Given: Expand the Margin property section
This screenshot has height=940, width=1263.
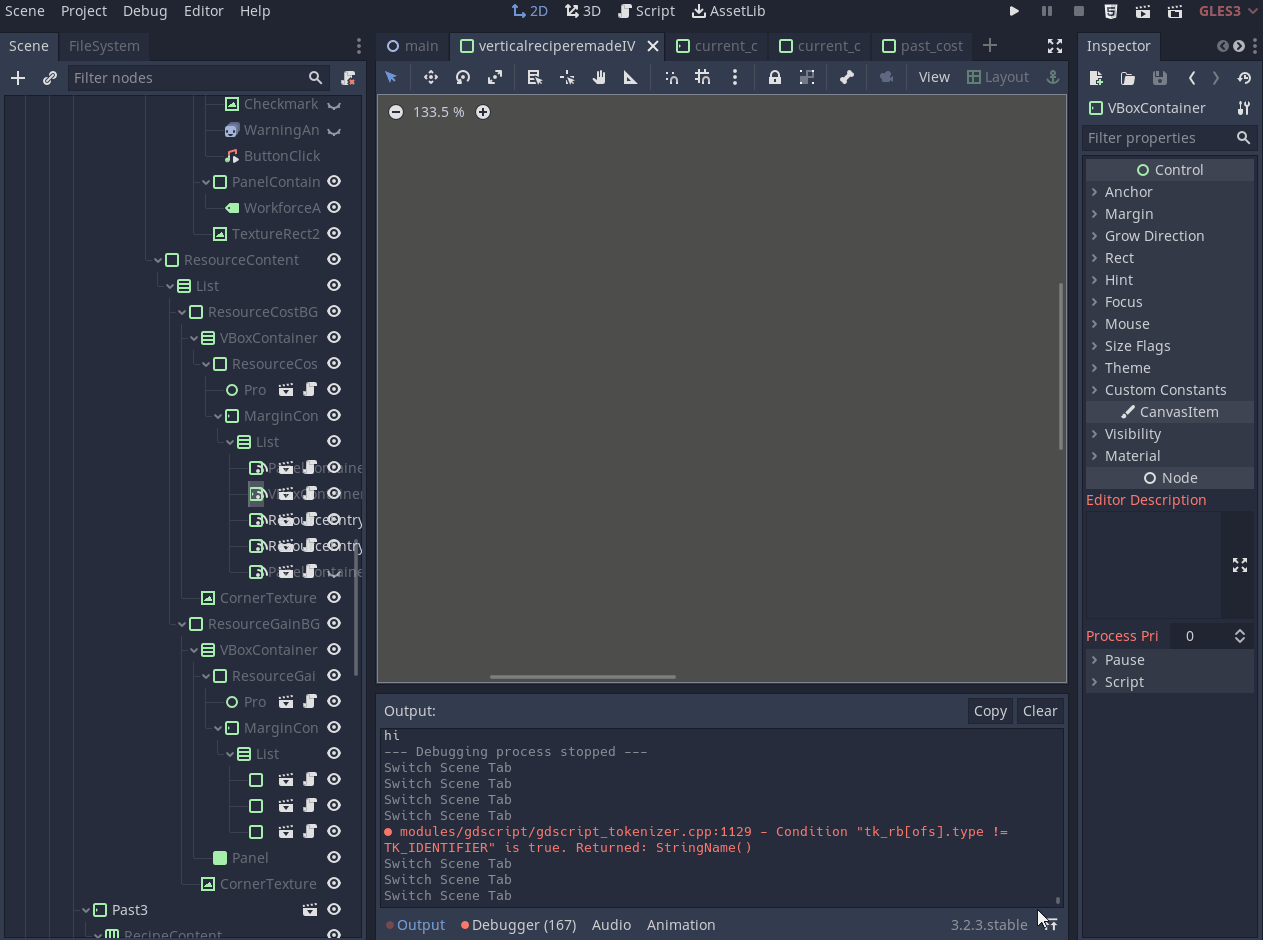Looking at the screenshot, I should coord(1169,214).
